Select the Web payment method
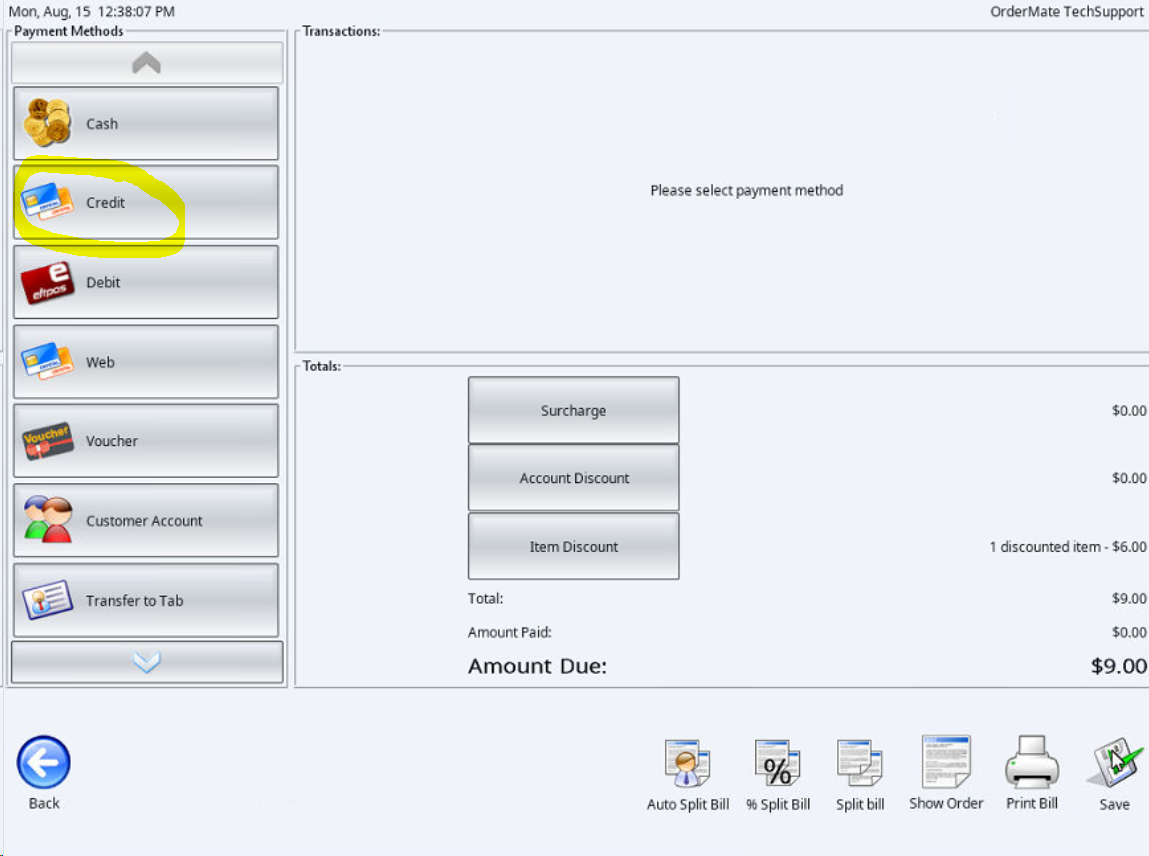Viewport: 1149px width, 856px height. pyautogui.click(x=146, y=362)
